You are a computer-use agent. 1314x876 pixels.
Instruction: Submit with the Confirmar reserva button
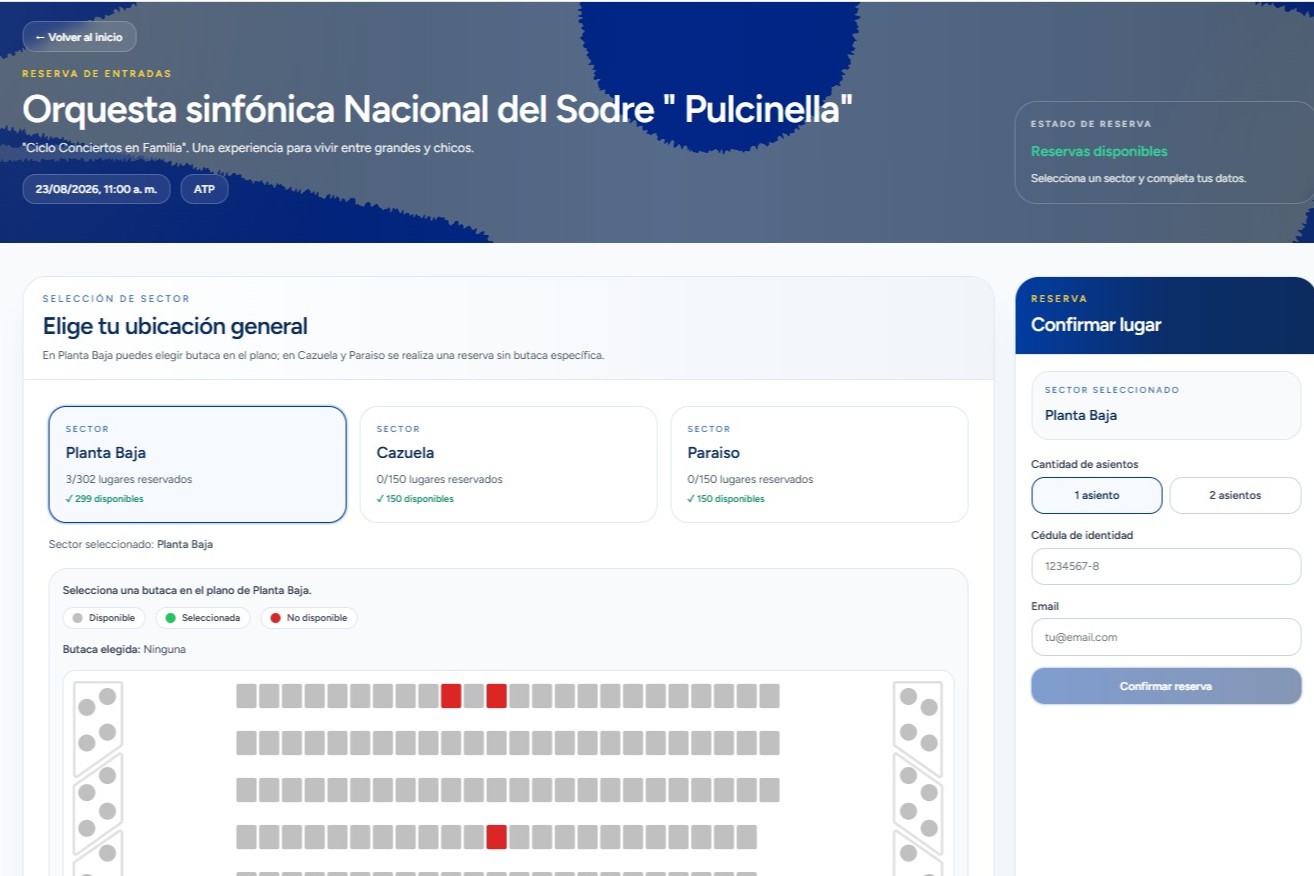tap(1166, 686)
